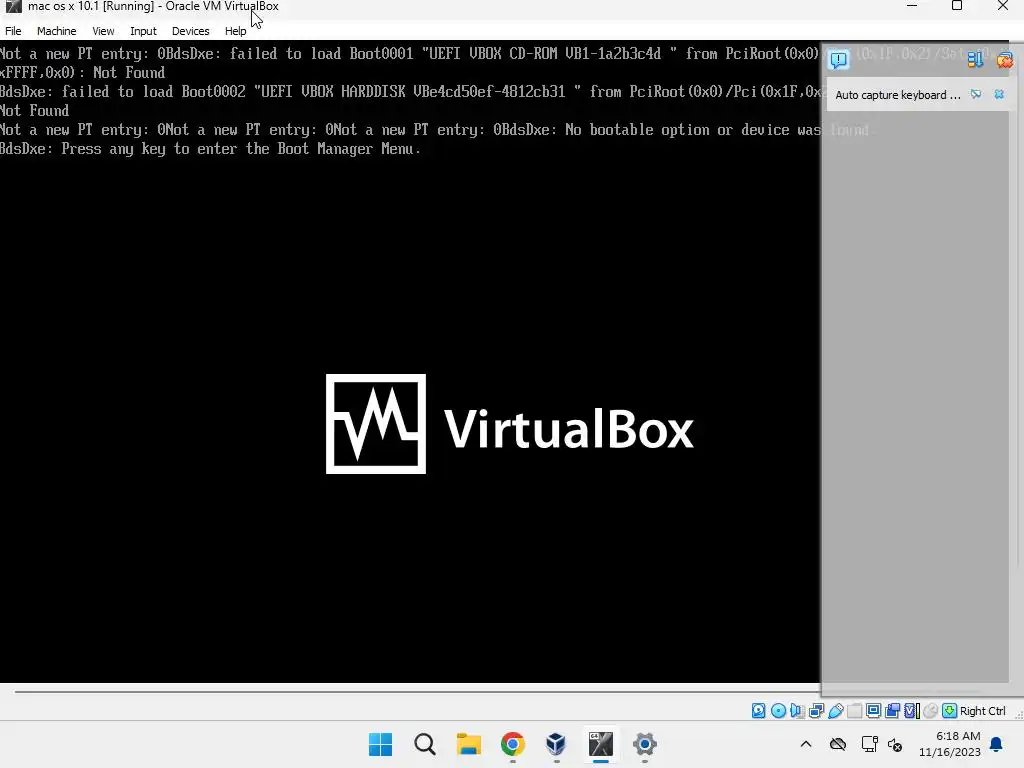Click the muted volume tray icon

895,744
